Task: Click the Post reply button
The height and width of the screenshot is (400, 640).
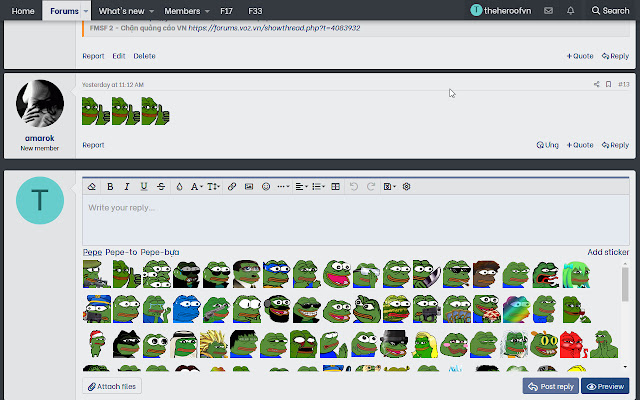Action: click(x=550, y=386)
